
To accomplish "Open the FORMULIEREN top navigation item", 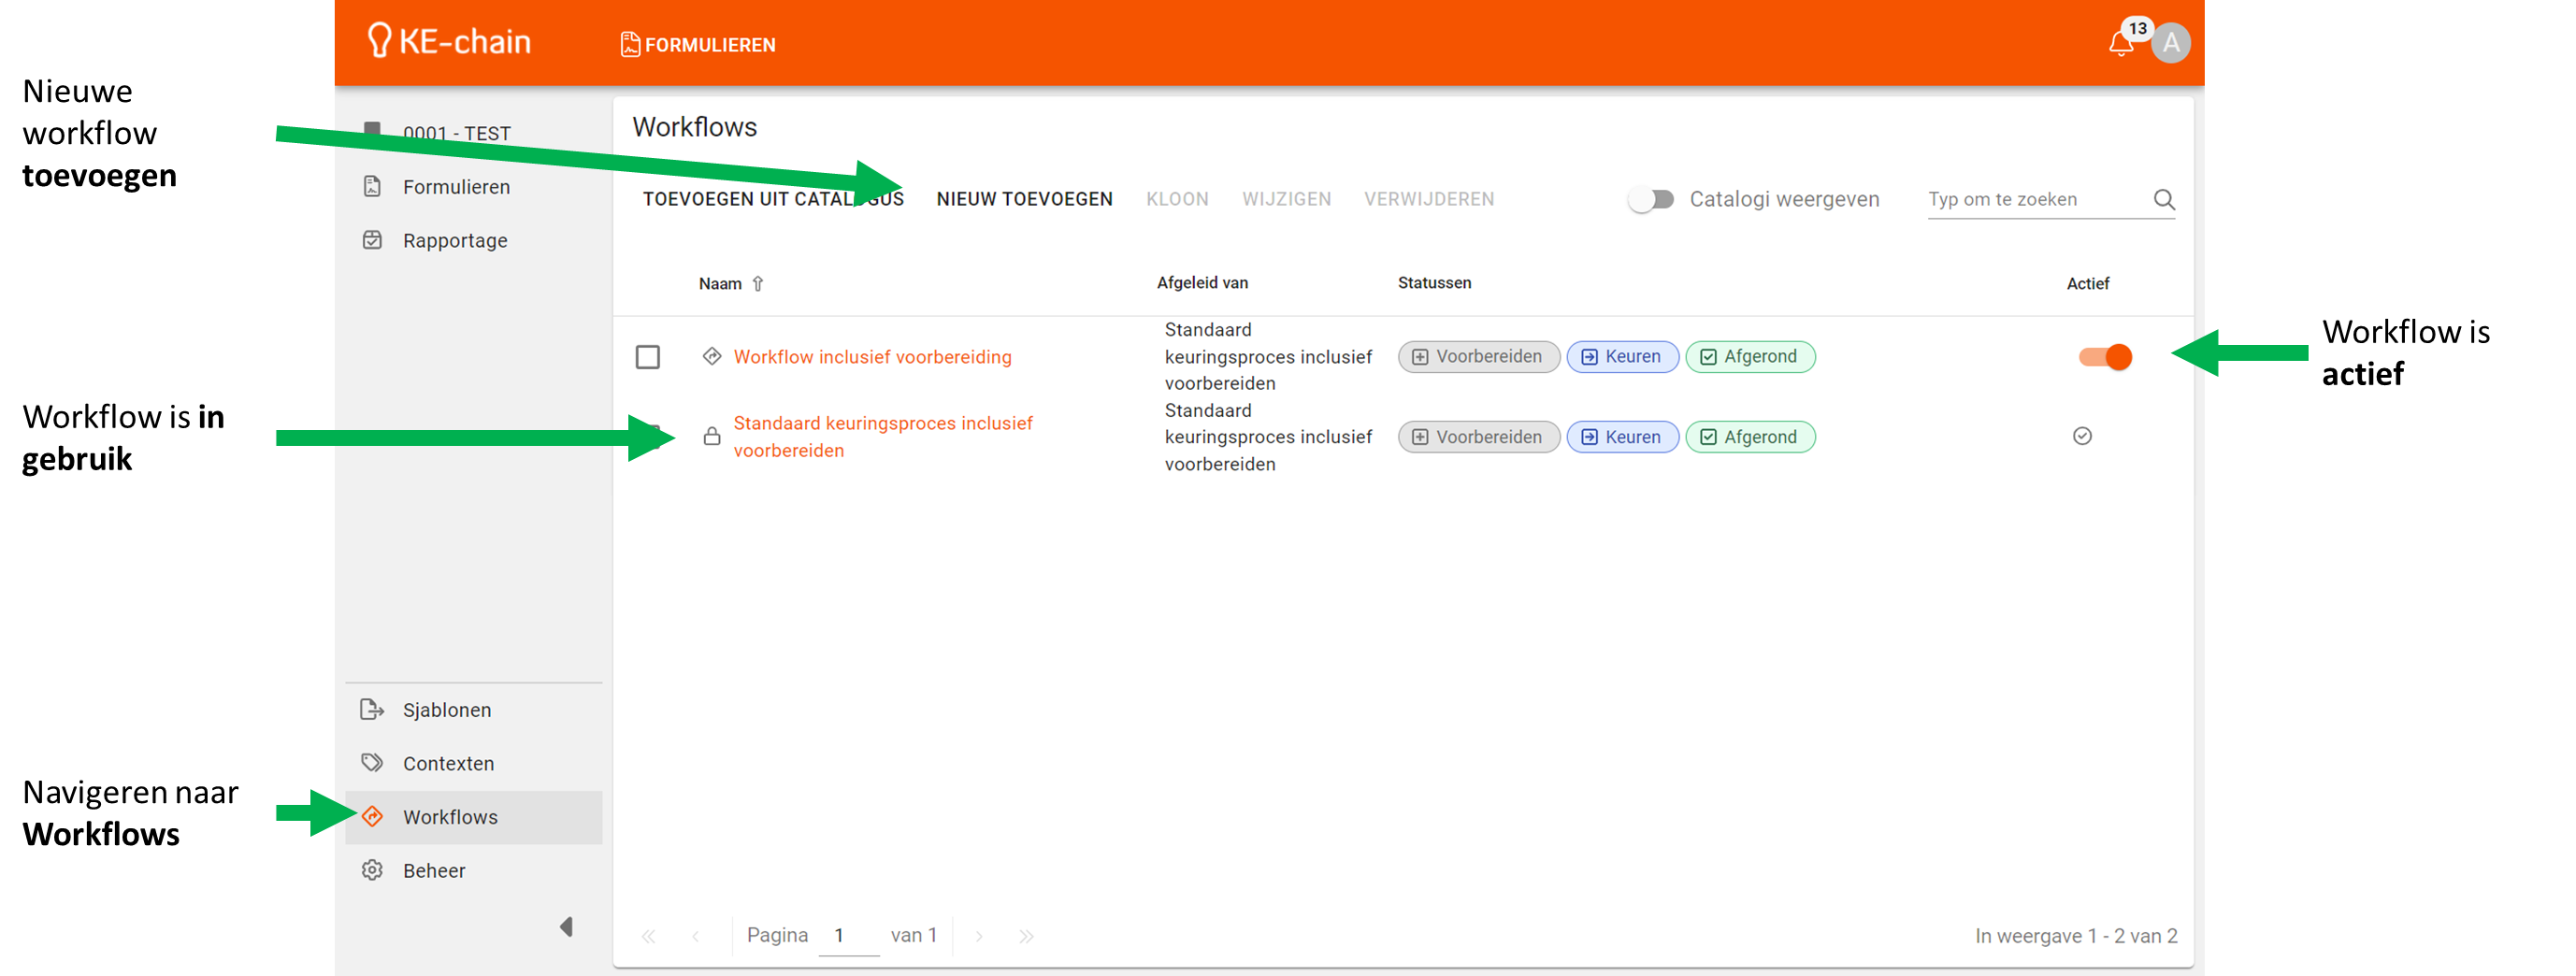I will coord(698,45).
